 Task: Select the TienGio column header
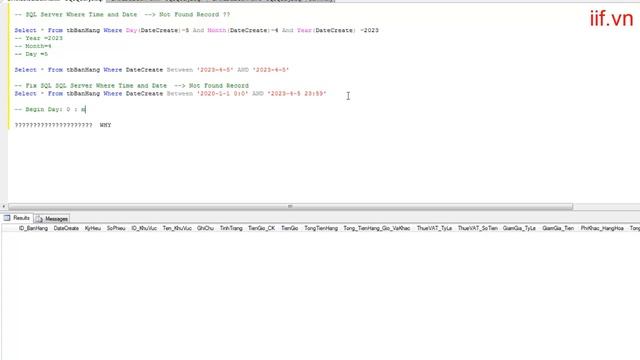click(x=289, y=228)
